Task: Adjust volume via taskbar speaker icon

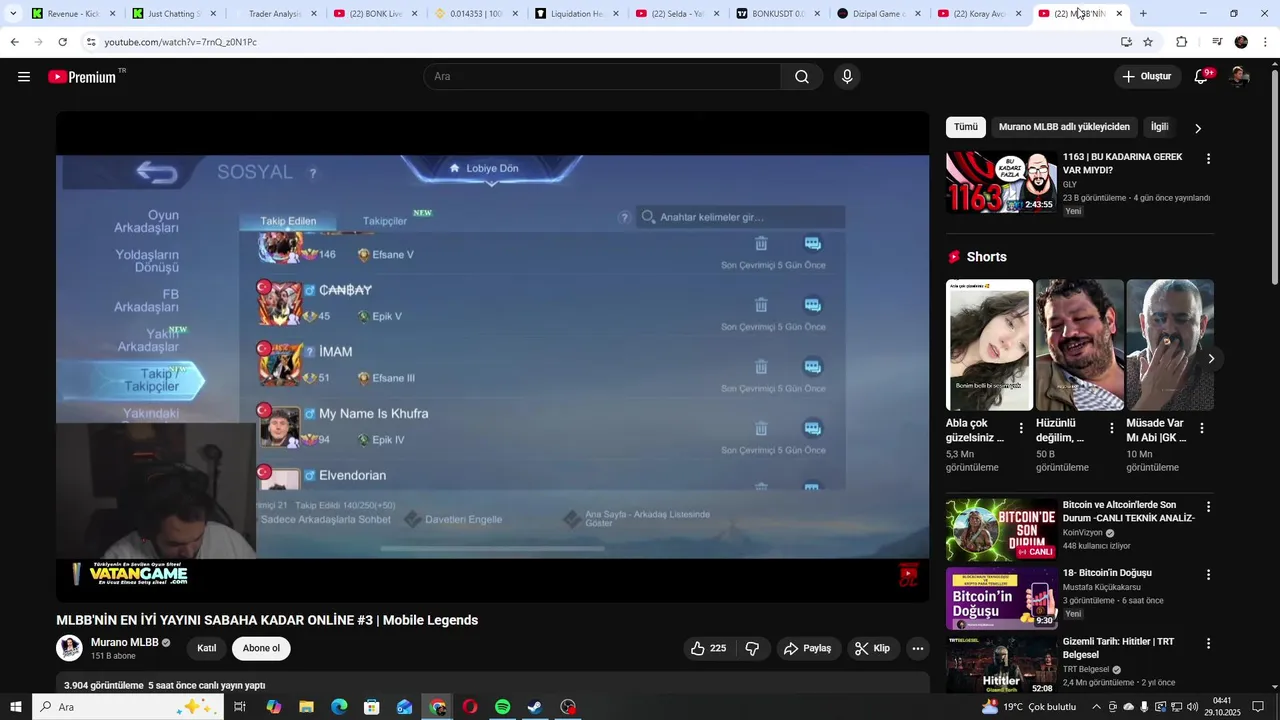Action: click(1193, 707)
